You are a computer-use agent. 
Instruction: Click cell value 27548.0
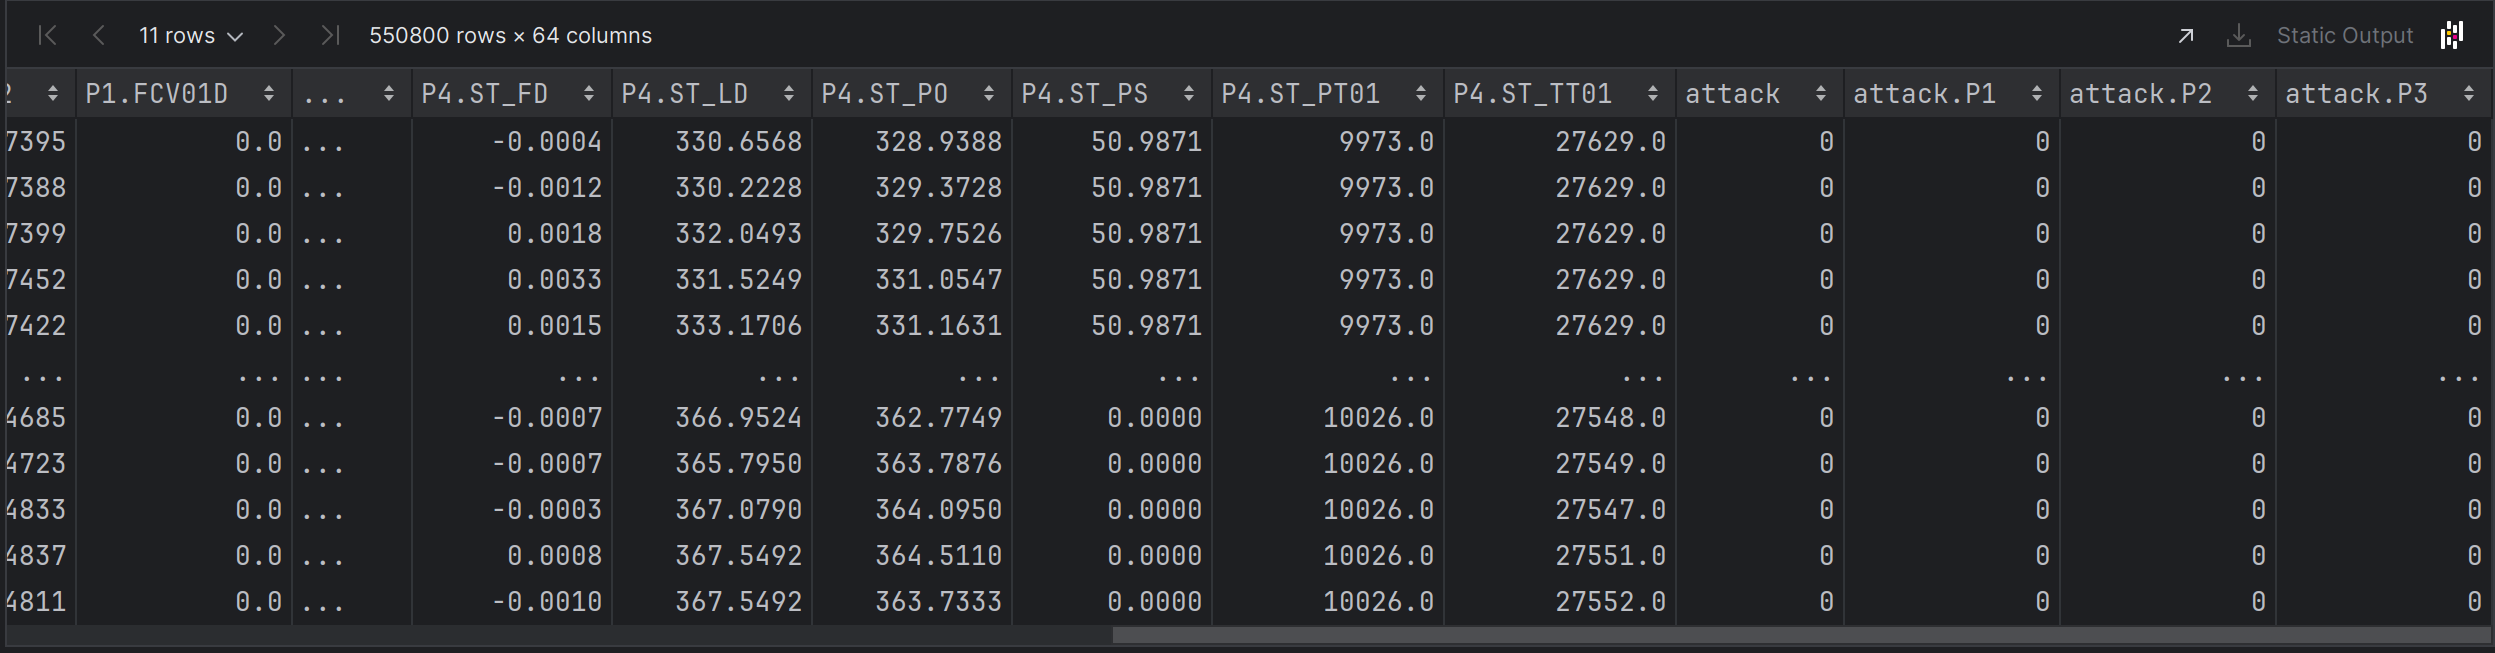pyautogui.click(x=1610, y=418)
